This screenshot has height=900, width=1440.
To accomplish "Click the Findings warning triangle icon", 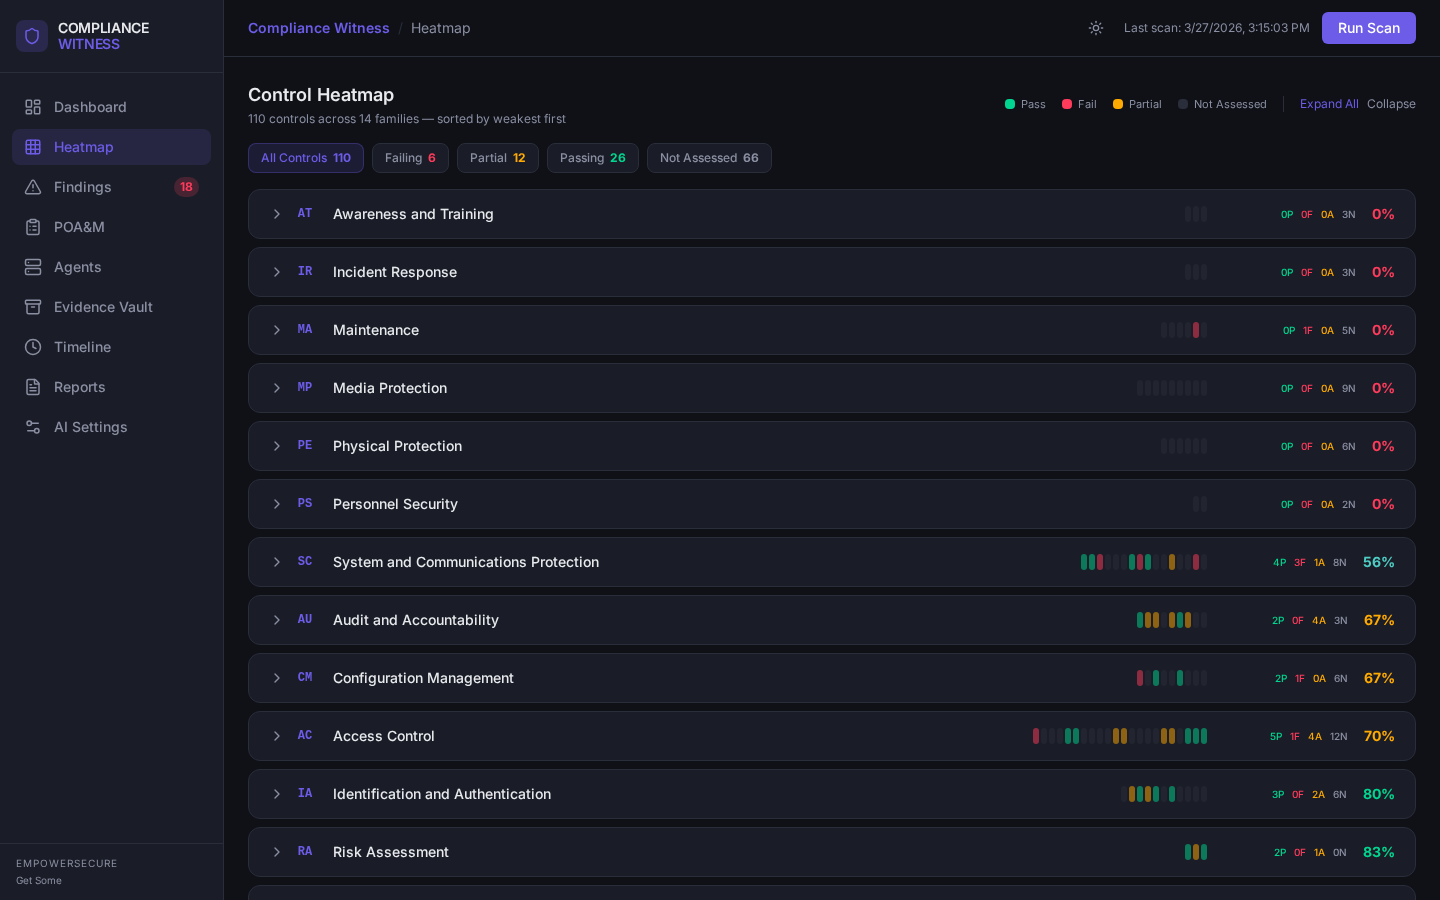I will (33, 187).
